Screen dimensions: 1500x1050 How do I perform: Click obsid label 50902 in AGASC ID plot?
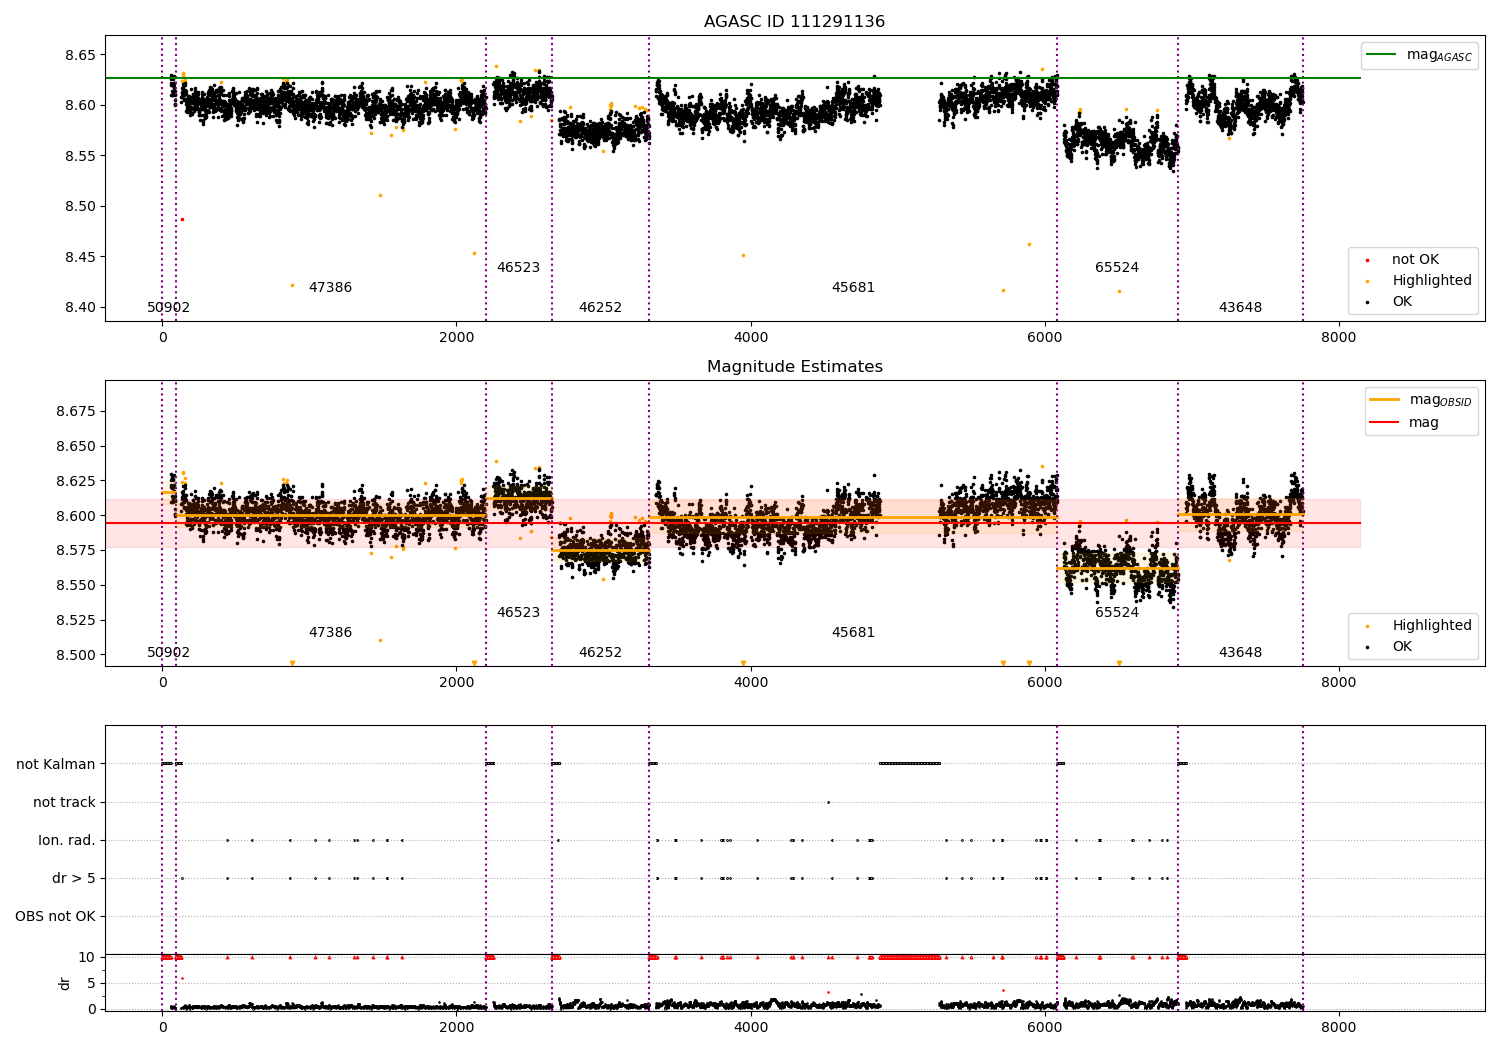coord(168,307)
